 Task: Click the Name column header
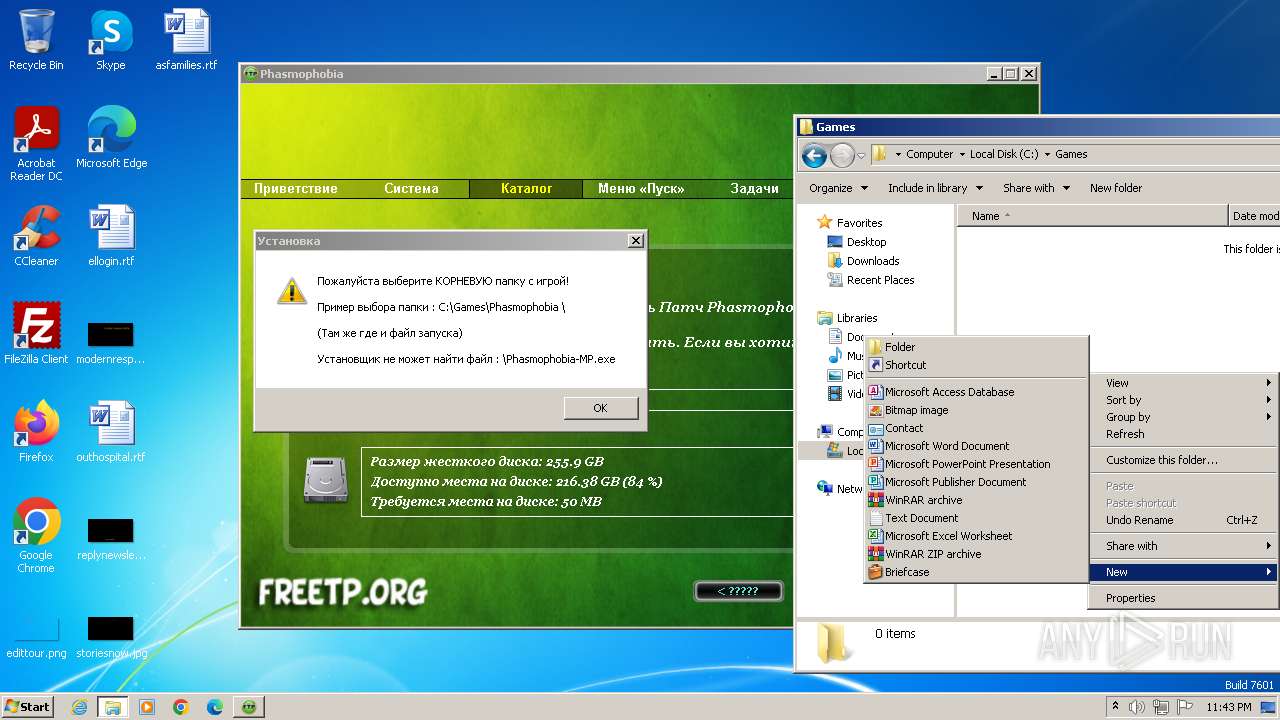pyautogui.click(x=1092, y=216)
